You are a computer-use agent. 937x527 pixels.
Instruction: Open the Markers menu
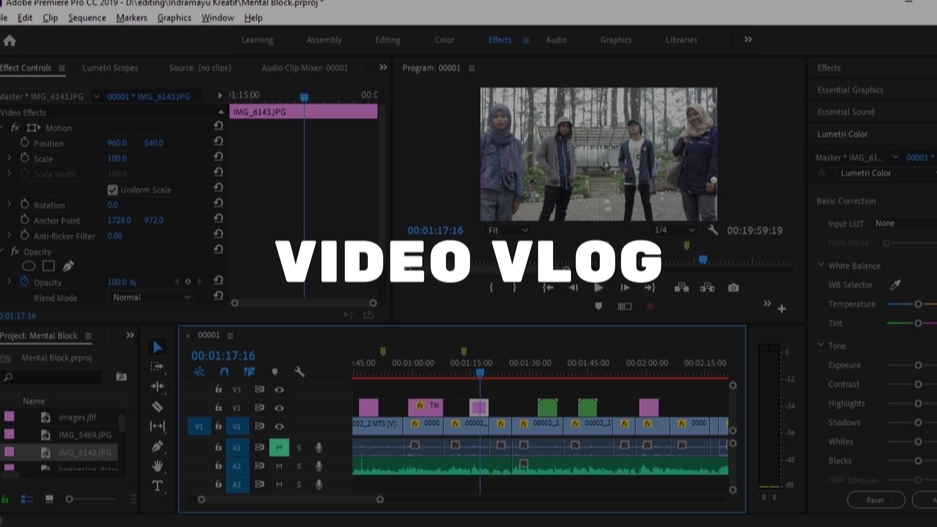(131, 18)
